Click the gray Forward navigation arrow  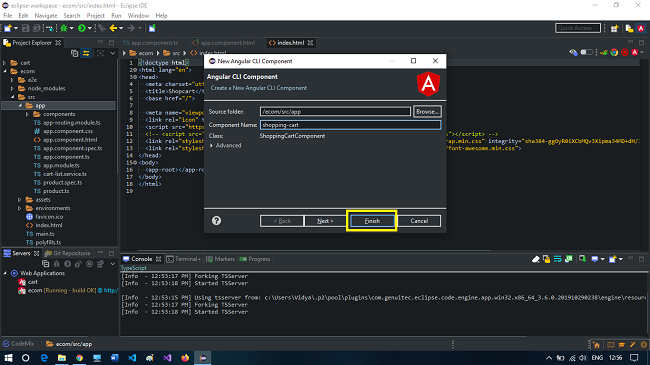pyautogui.click(x=131, y=28)
